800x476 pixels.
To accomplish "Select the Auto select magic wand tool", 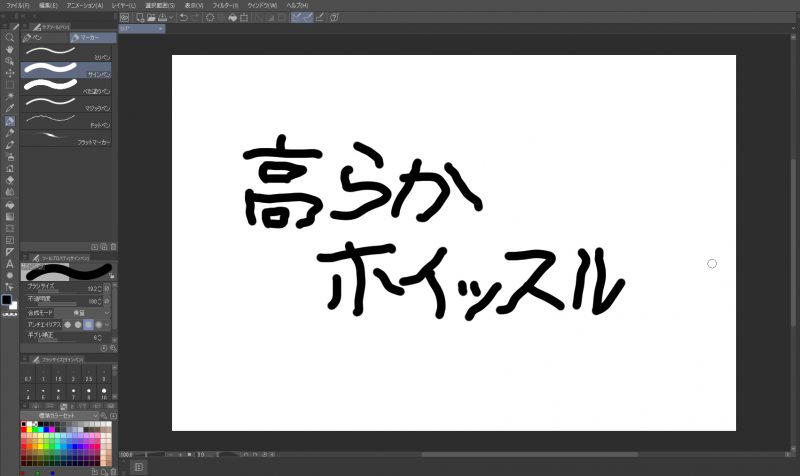I will tap(9, 96).
